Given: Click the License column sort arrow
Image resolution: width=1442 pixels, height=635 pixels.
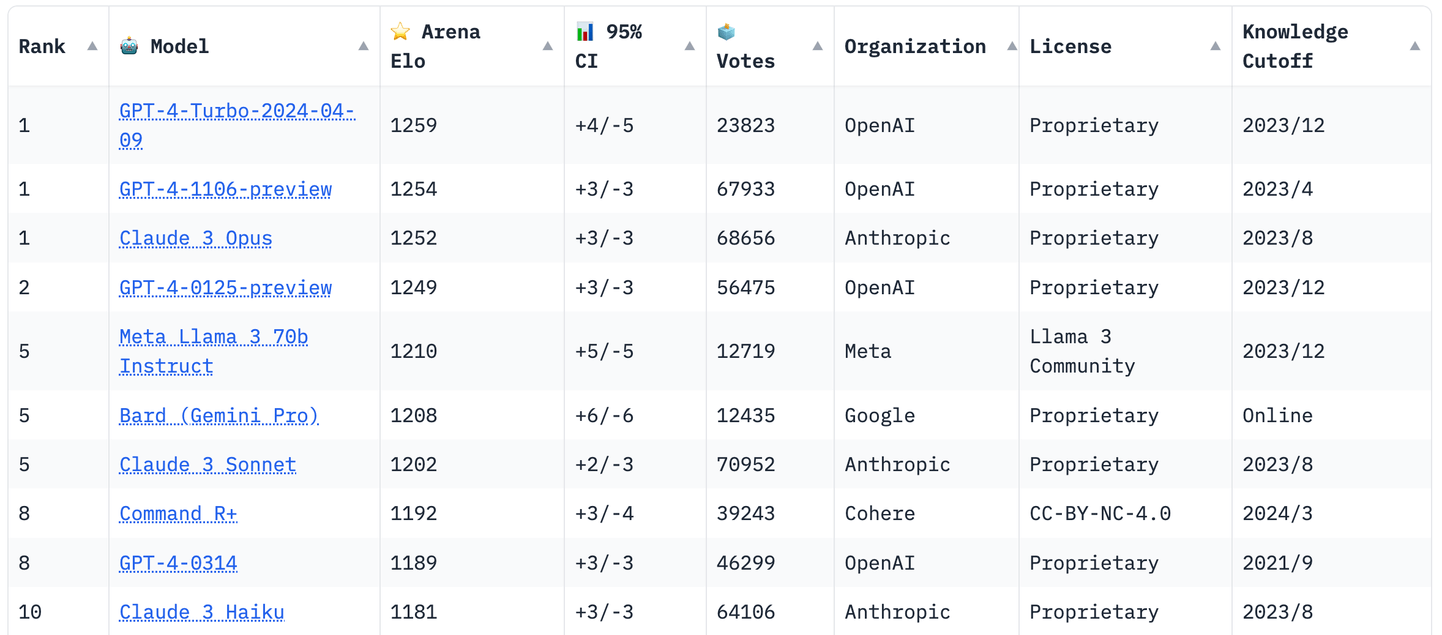Looking at the screenshot, I should coord(1215,46).
